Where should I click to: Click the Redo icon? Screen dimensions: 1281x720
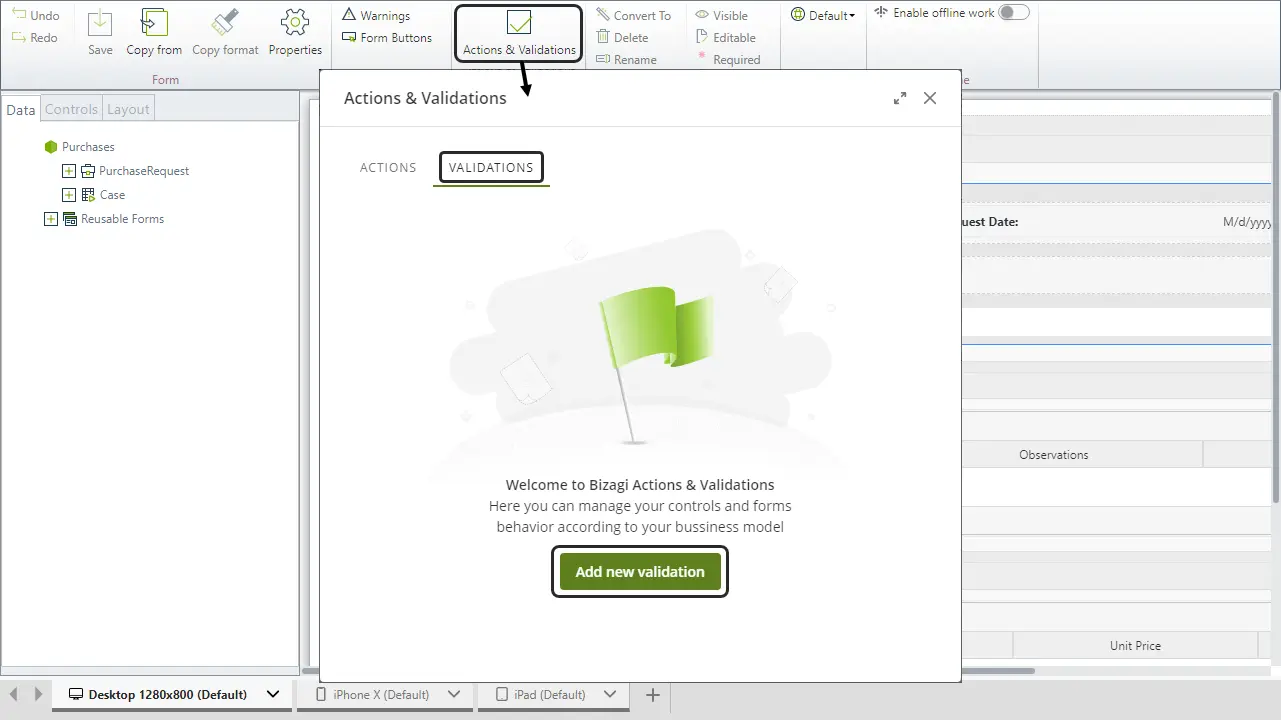coord(19,37)
